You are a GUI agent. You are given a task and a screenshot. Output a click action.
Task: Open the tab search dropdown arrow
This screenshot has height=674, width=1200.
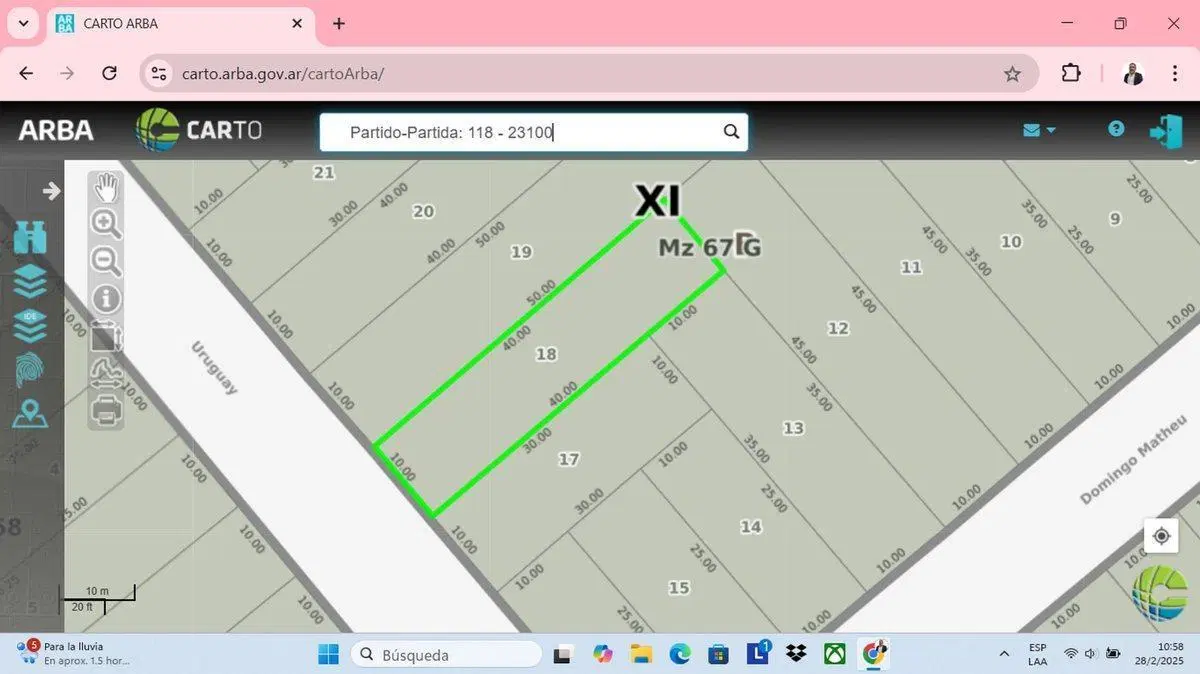click(x=23, y=23)
